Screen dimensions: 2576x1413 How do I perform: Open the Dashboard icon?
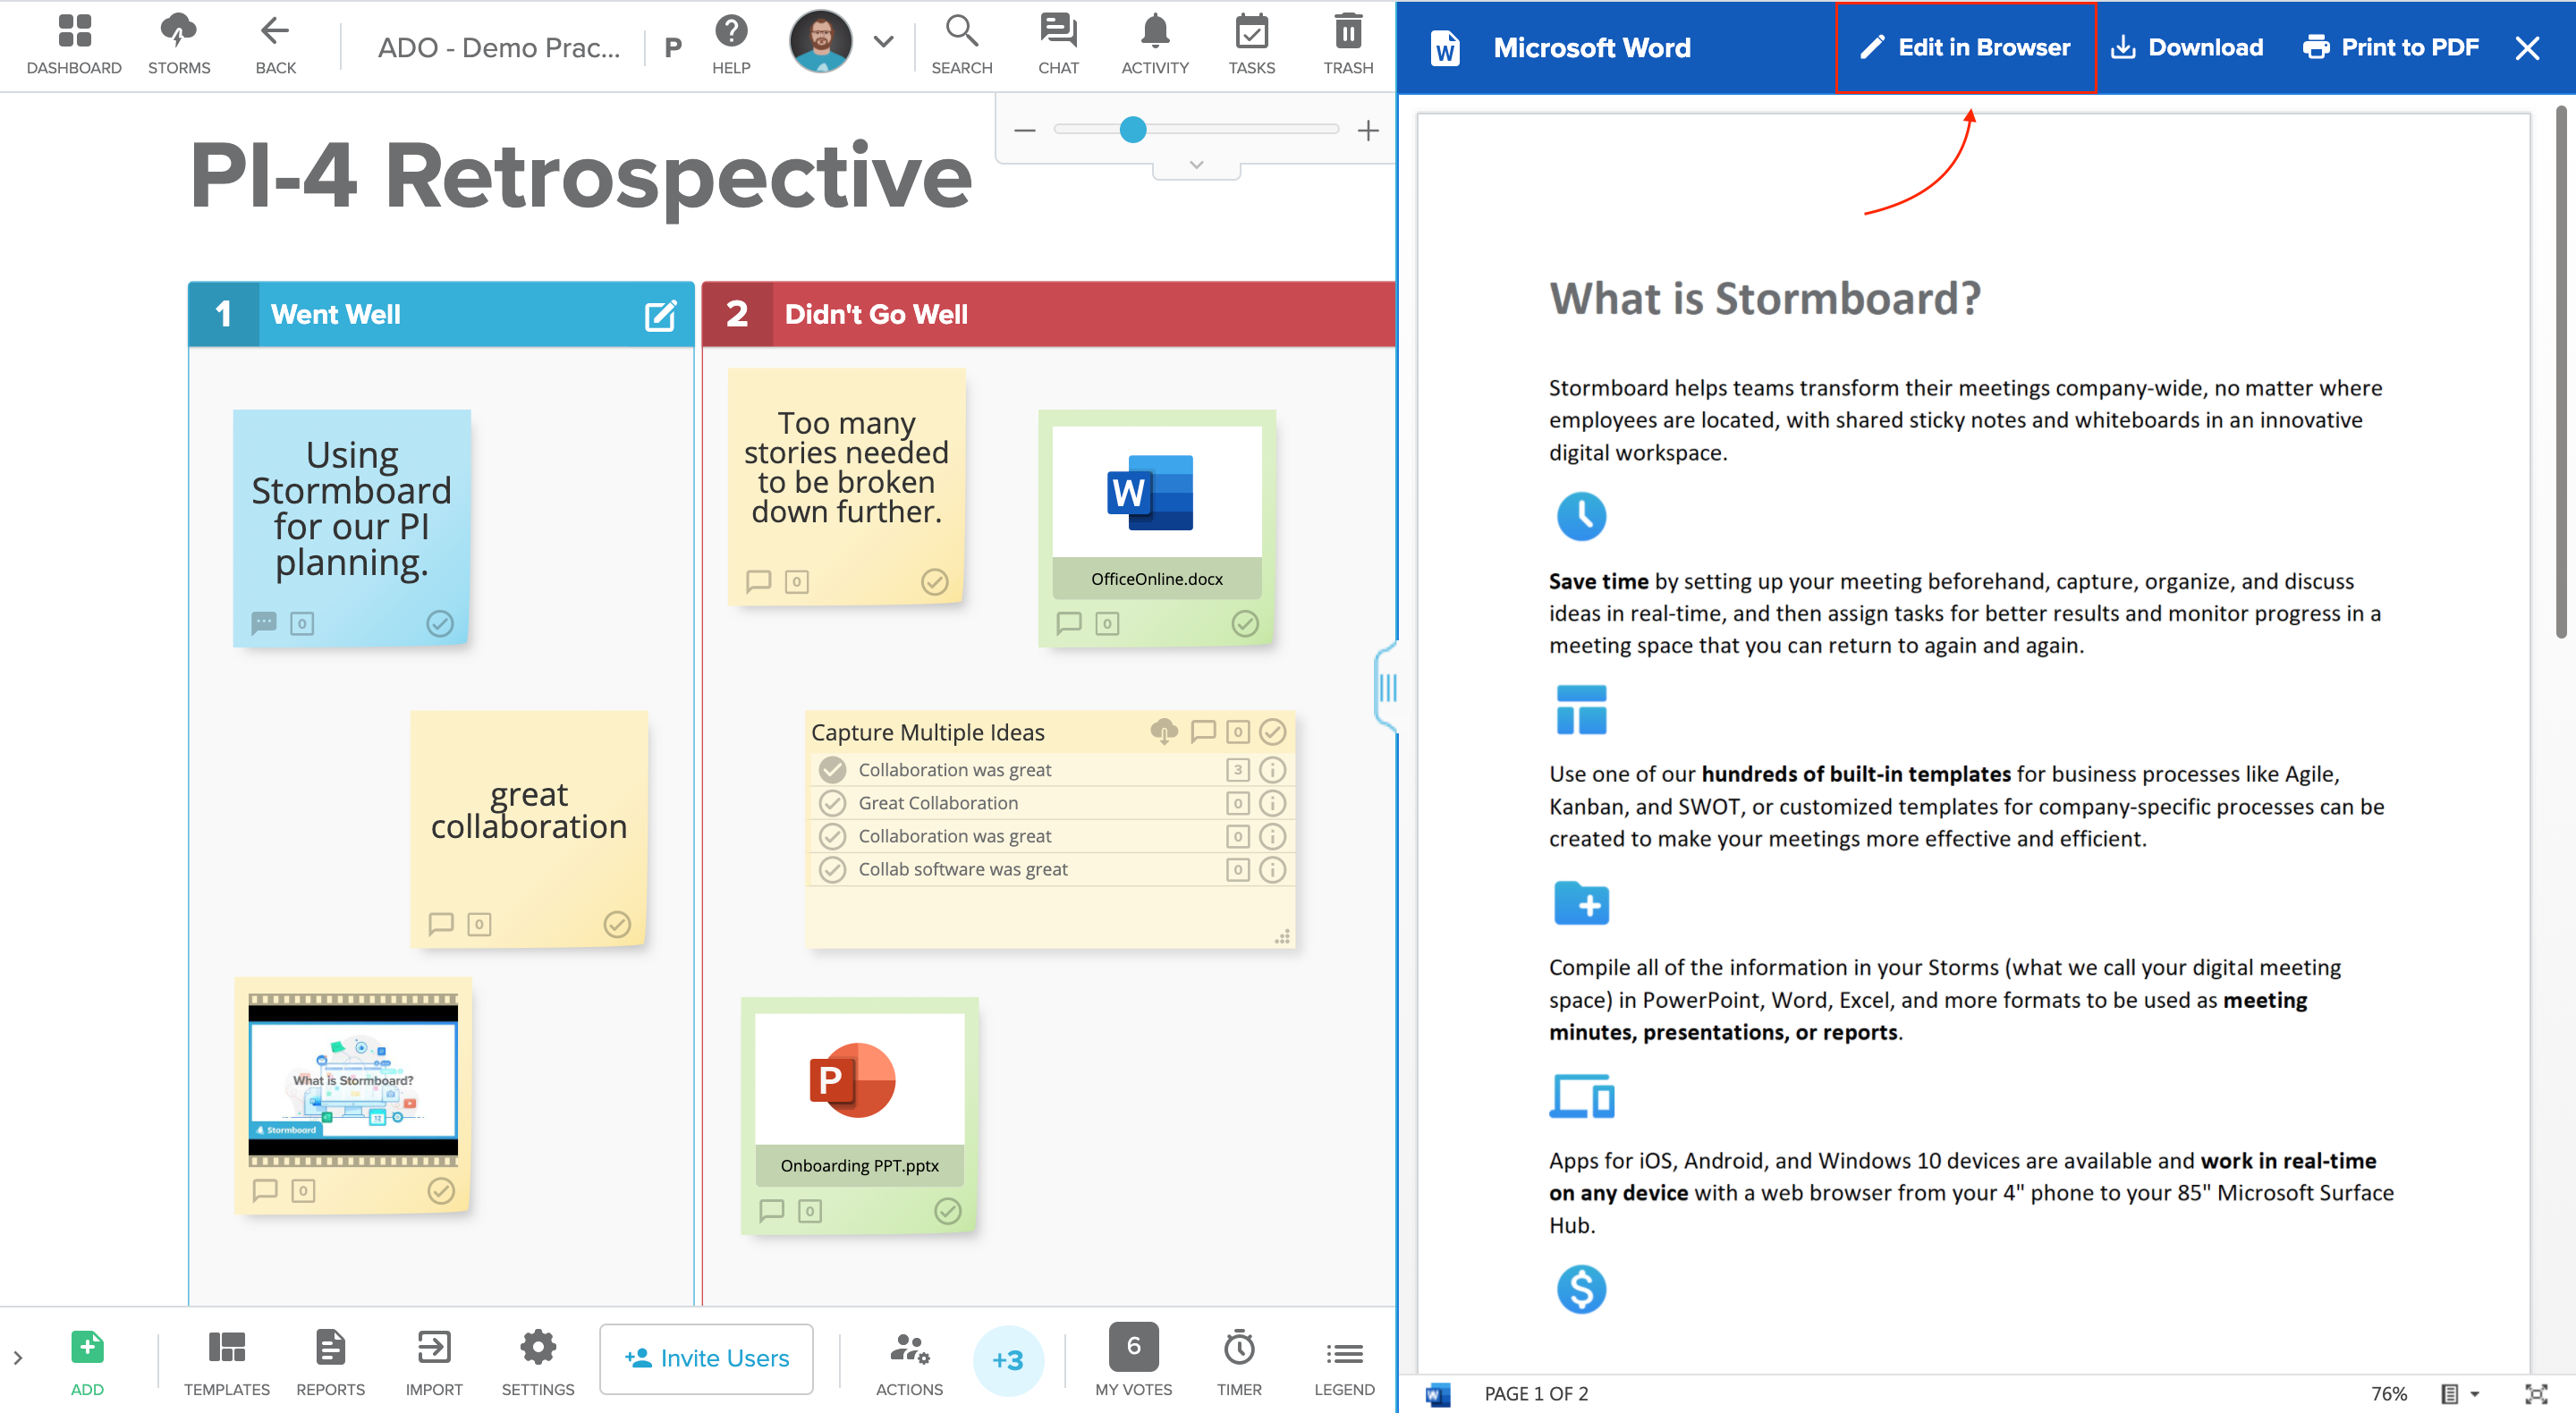(74, 44)
